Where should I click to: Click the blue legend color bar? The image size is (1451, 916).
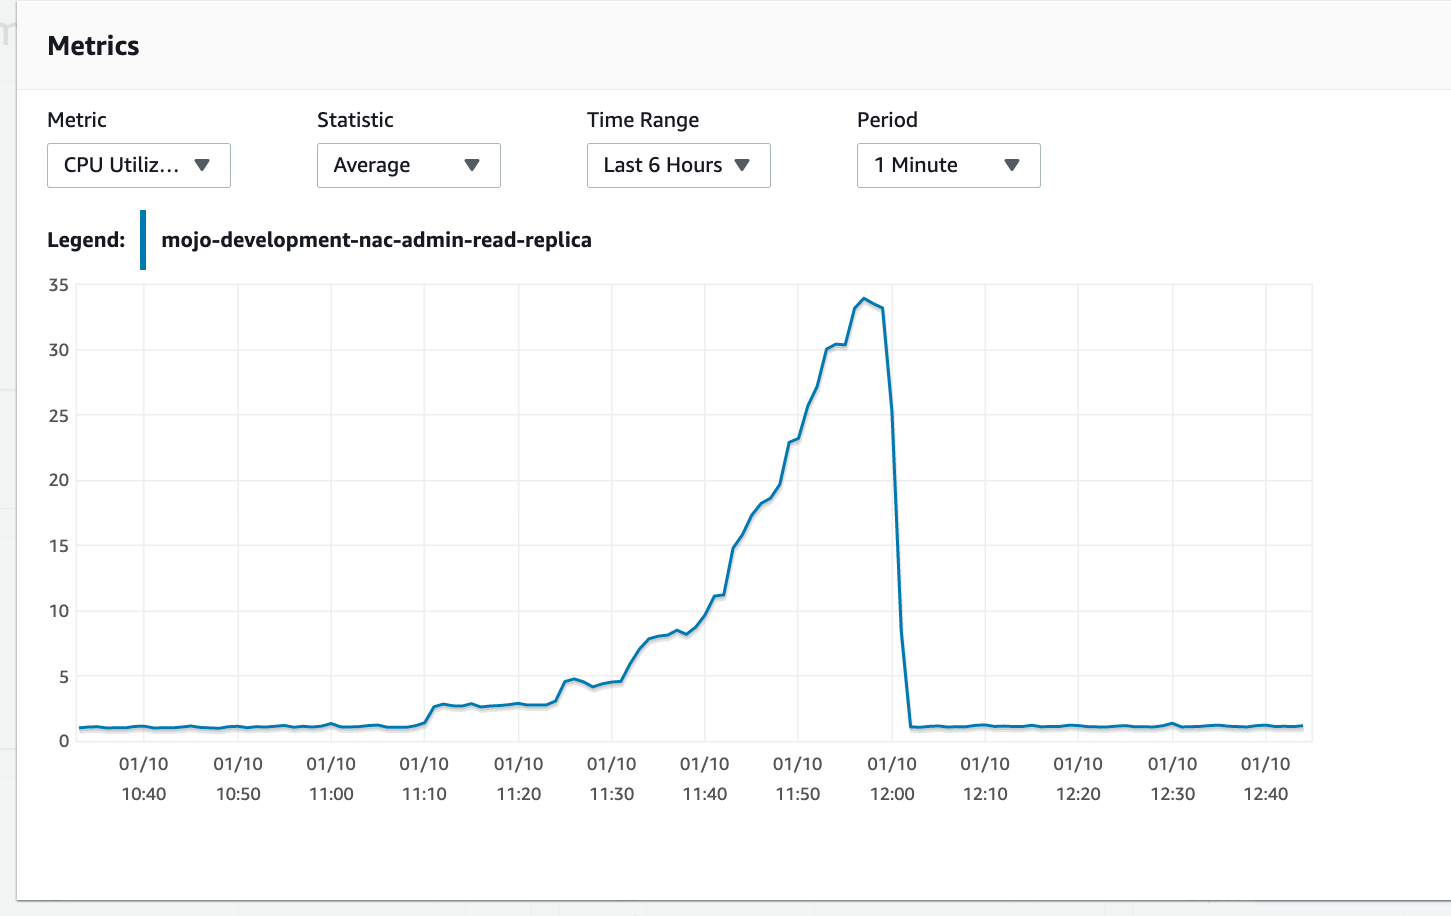tap(143, 240)
